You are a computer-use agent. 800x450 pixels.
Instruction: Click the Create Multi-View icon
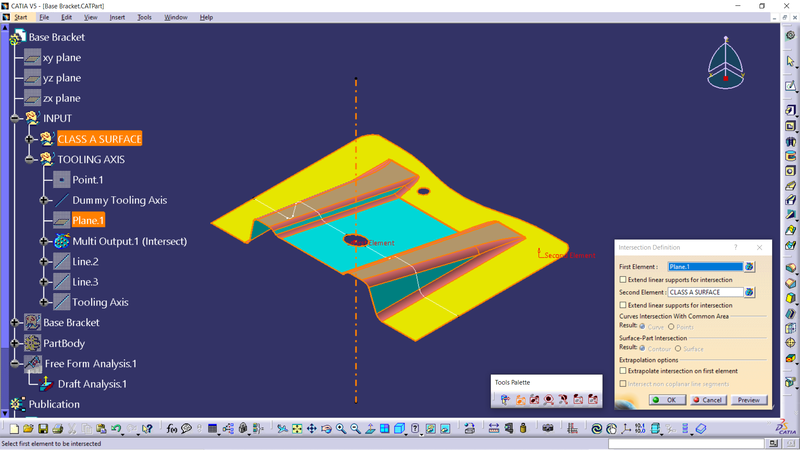(385, 429)
